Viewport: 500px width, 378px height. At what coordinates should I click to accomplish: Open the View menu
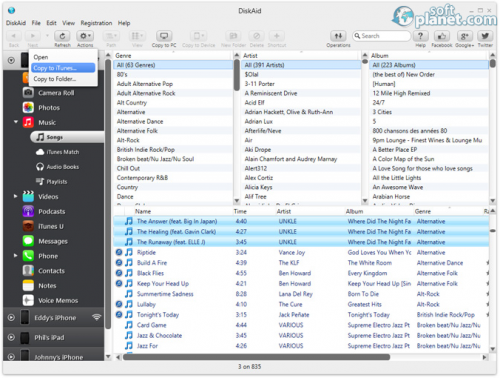coord(68,23)
